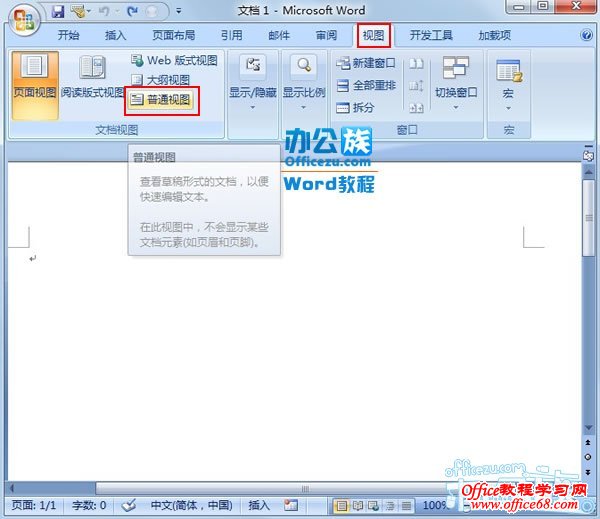Expand the 宏 dropdown arrow
This screenshot has width=600, height=519.
tap(508, 108)
